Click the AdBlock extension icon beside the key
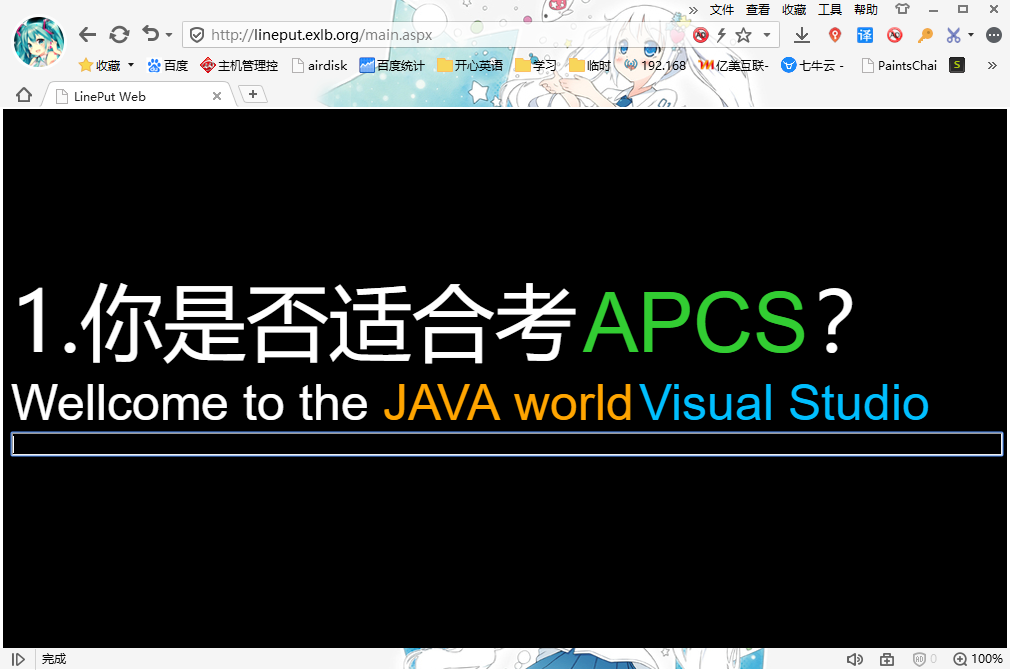Screen dimensions: 1010x670 point(895,35)
